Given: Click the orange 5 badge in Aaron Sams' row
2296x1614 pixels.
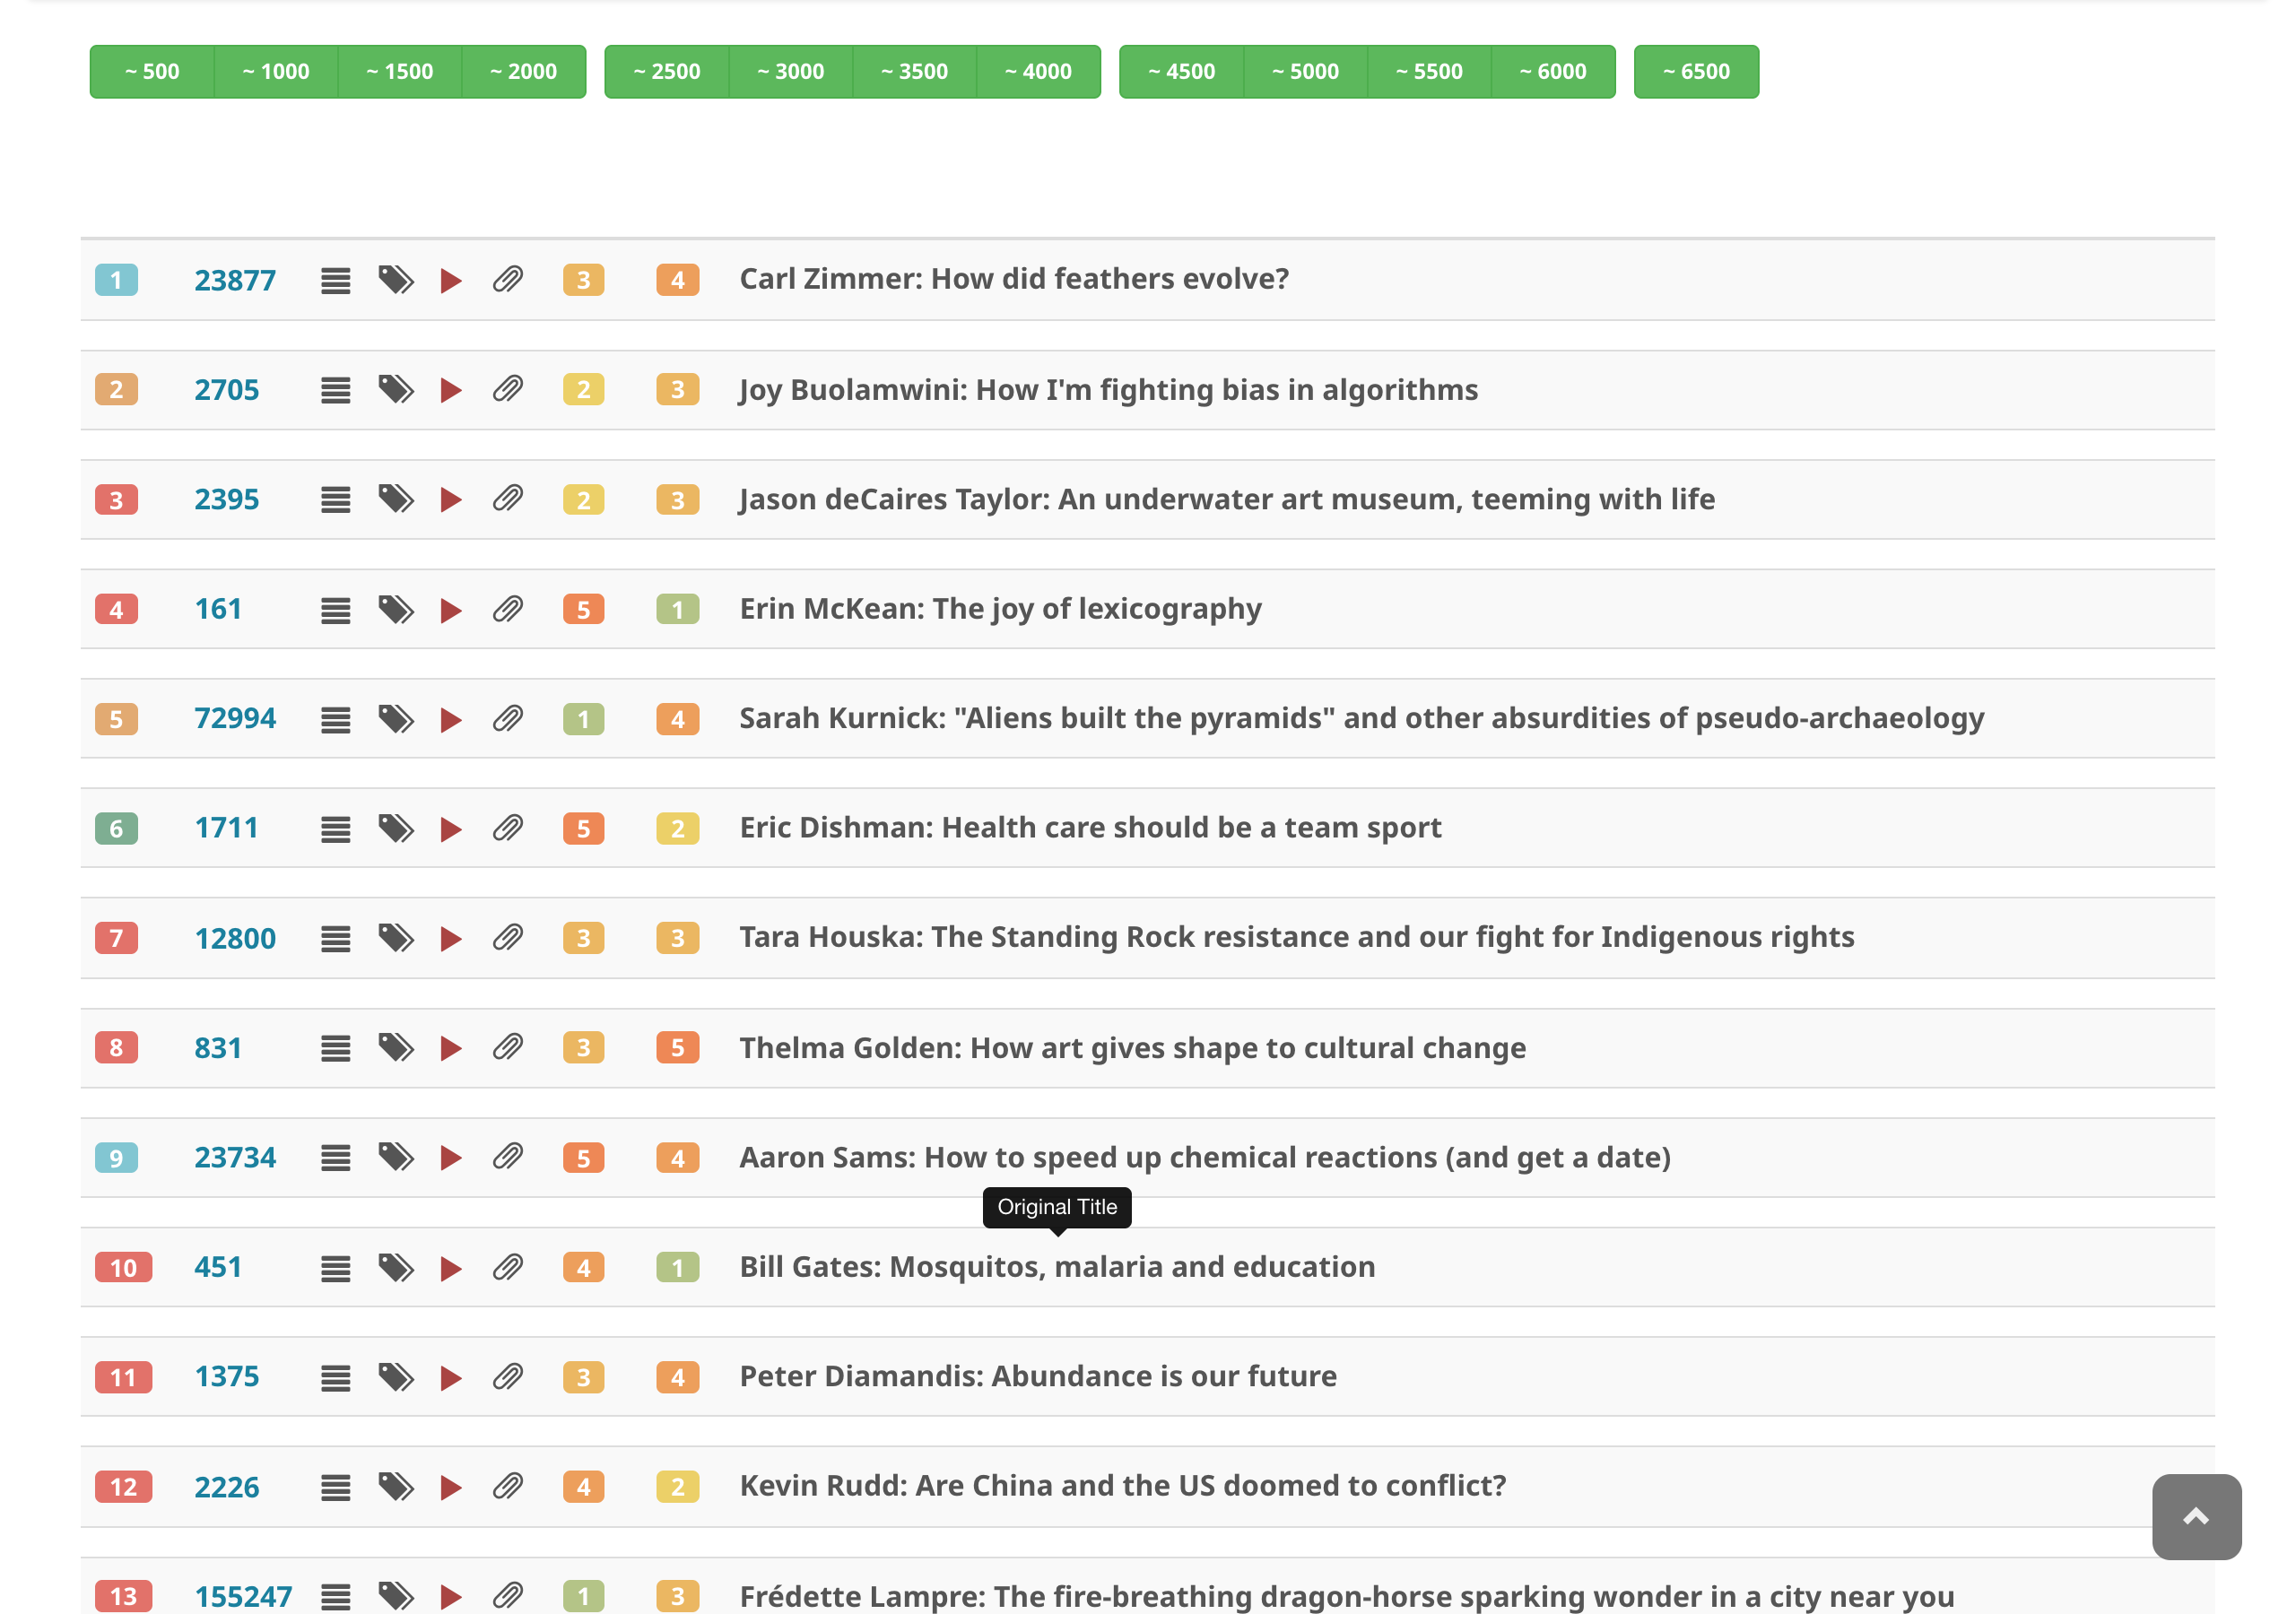Looking at the screenshot, I should pos(583,1158).
